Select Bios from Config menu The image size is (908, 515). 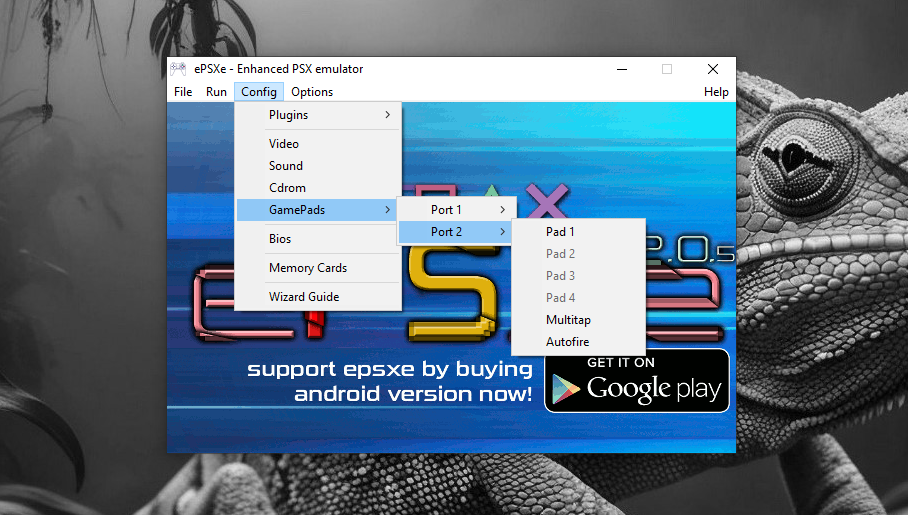pyautogui.click(x=280, y=240)
